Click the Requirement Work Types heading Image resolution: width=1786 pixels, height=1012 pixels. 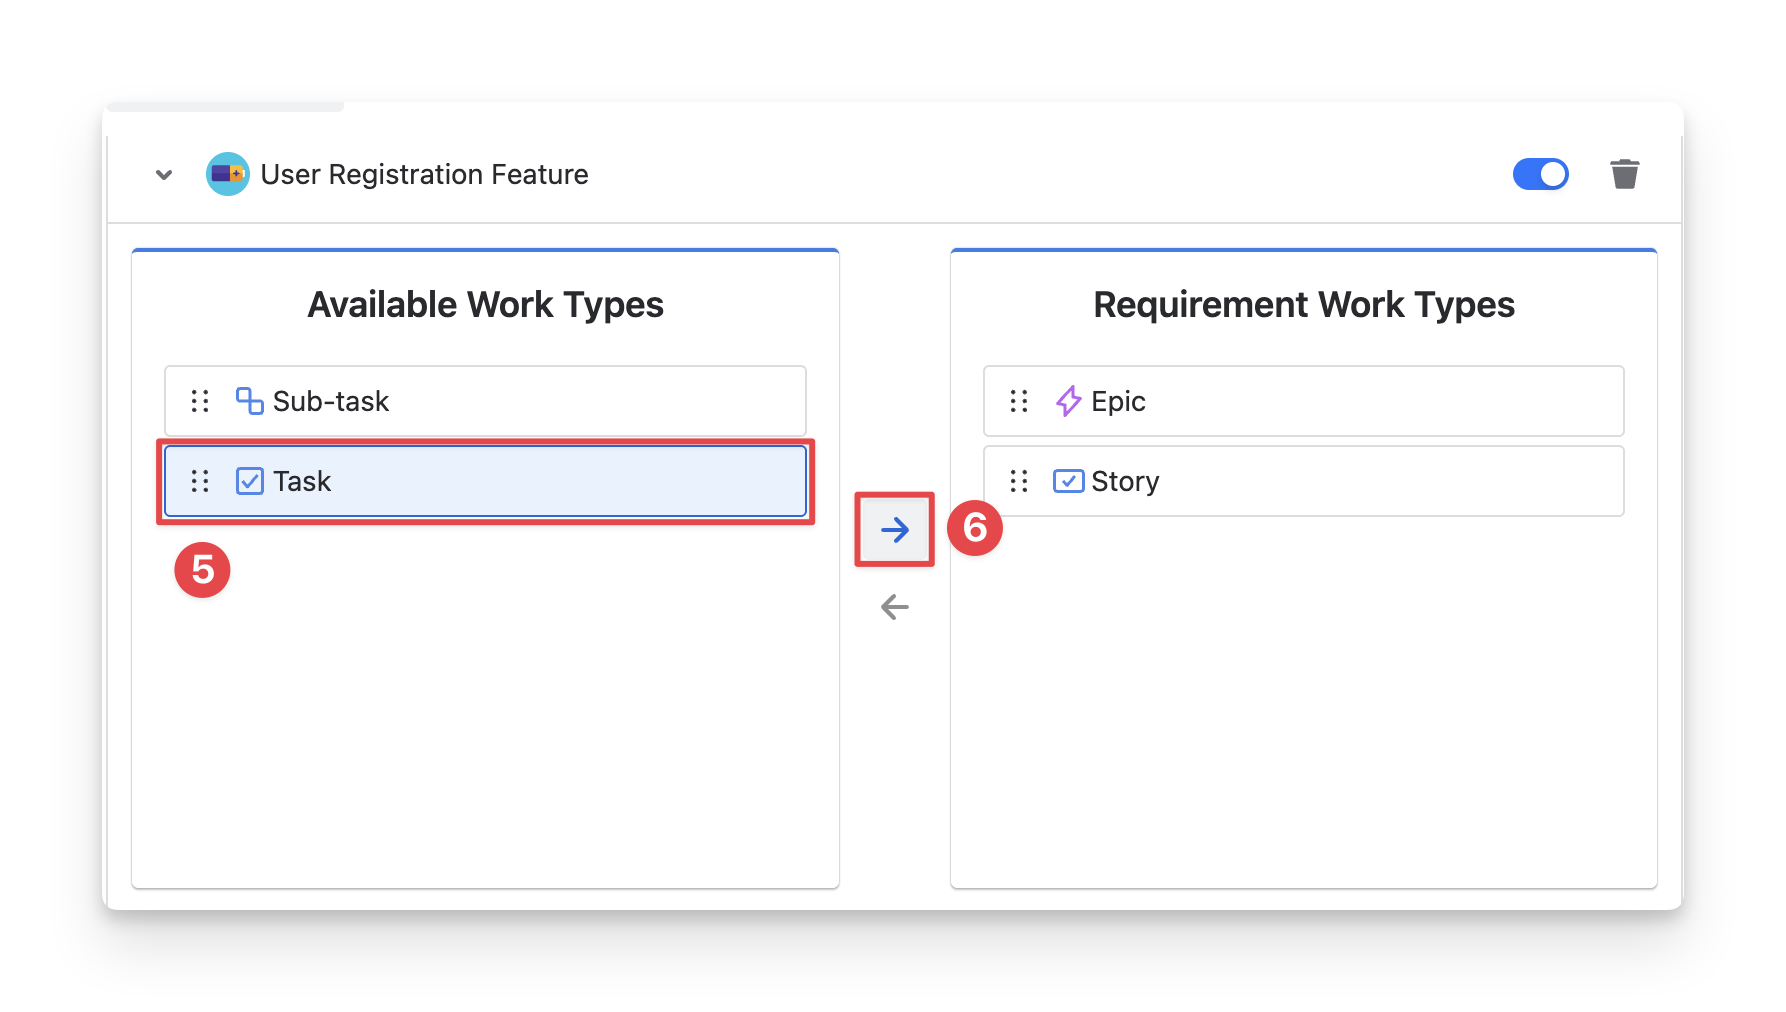[x=1303, y=304]
